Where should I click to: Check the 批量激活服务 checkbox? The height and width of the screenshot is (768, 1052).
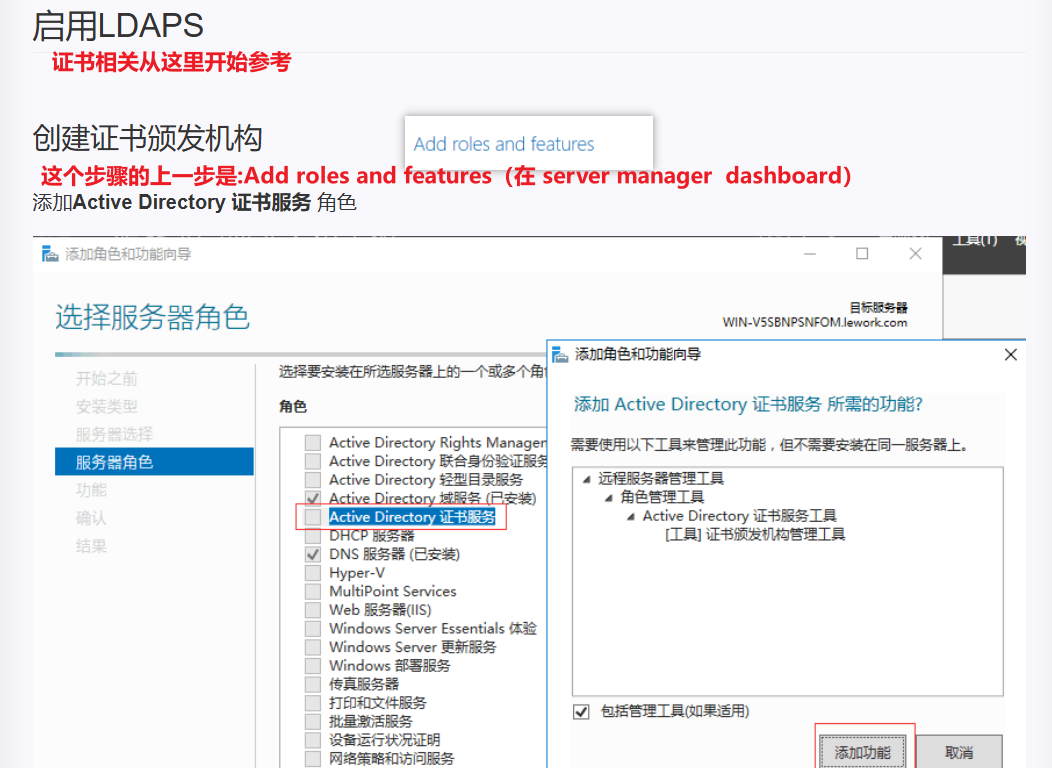point(313,722)
